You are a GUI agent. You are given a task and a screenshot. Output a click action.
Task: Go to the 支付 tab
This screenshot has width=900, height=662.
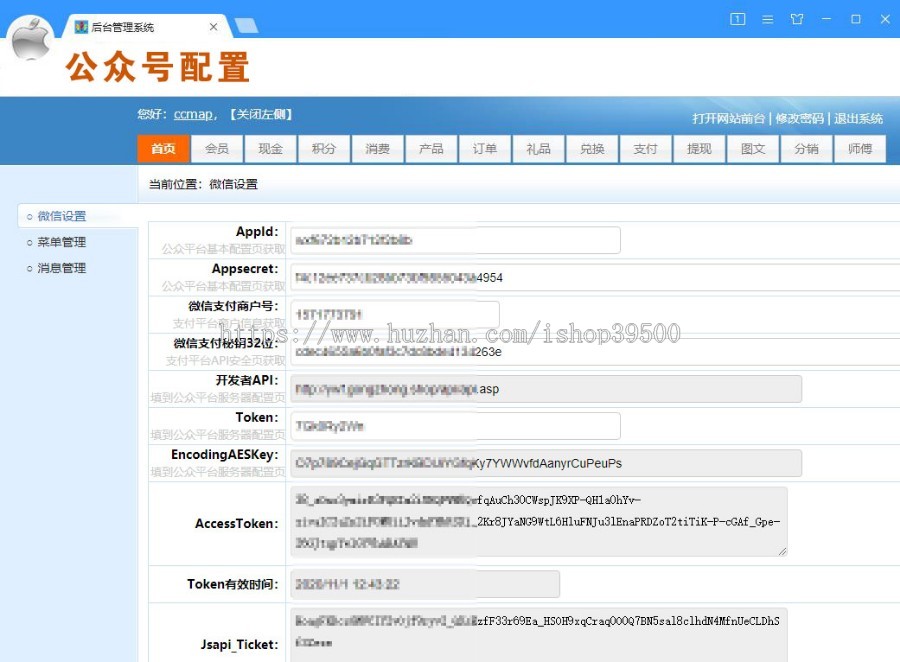pyautogui.click(x=645, y=149)
